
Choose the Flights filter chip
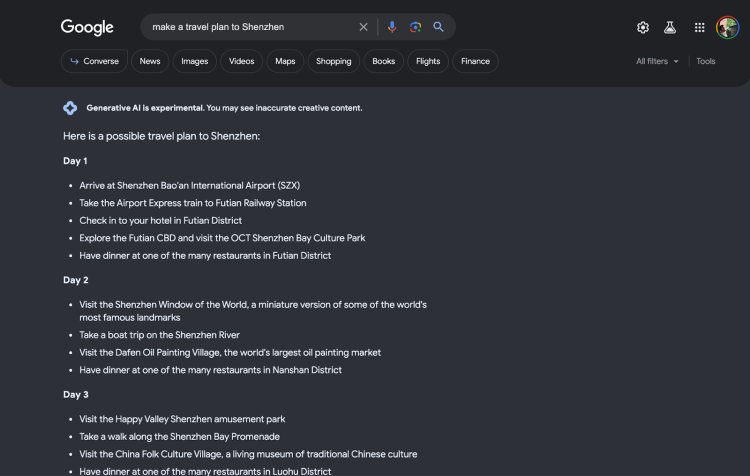(x=428, y=61)
